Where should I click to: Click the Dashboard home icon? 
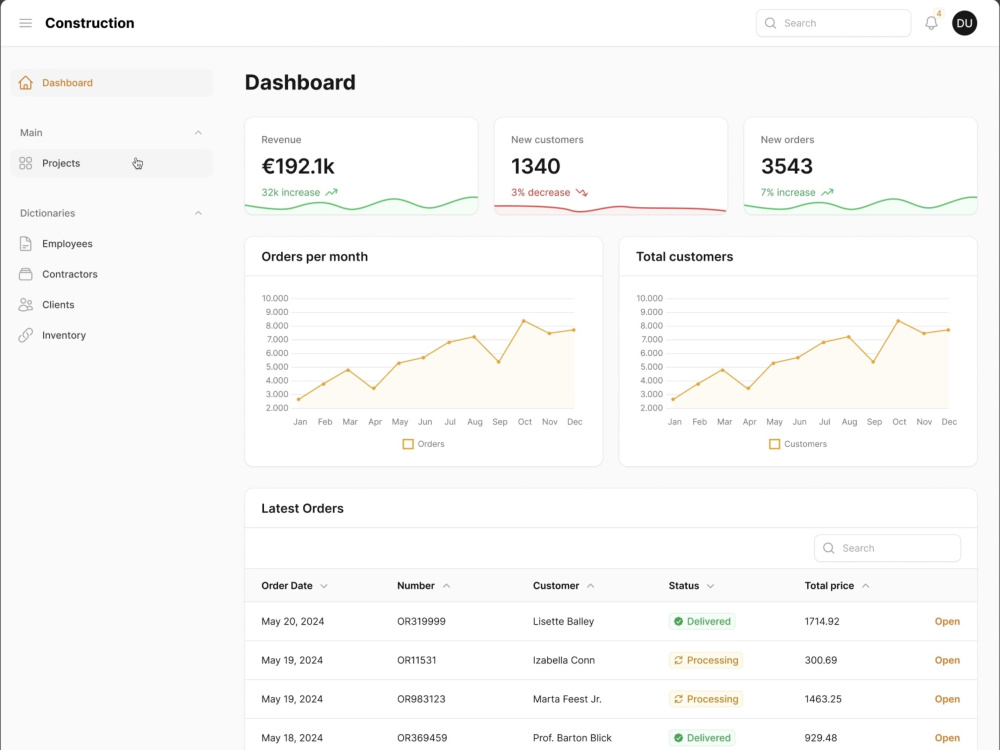coord(26,83)
